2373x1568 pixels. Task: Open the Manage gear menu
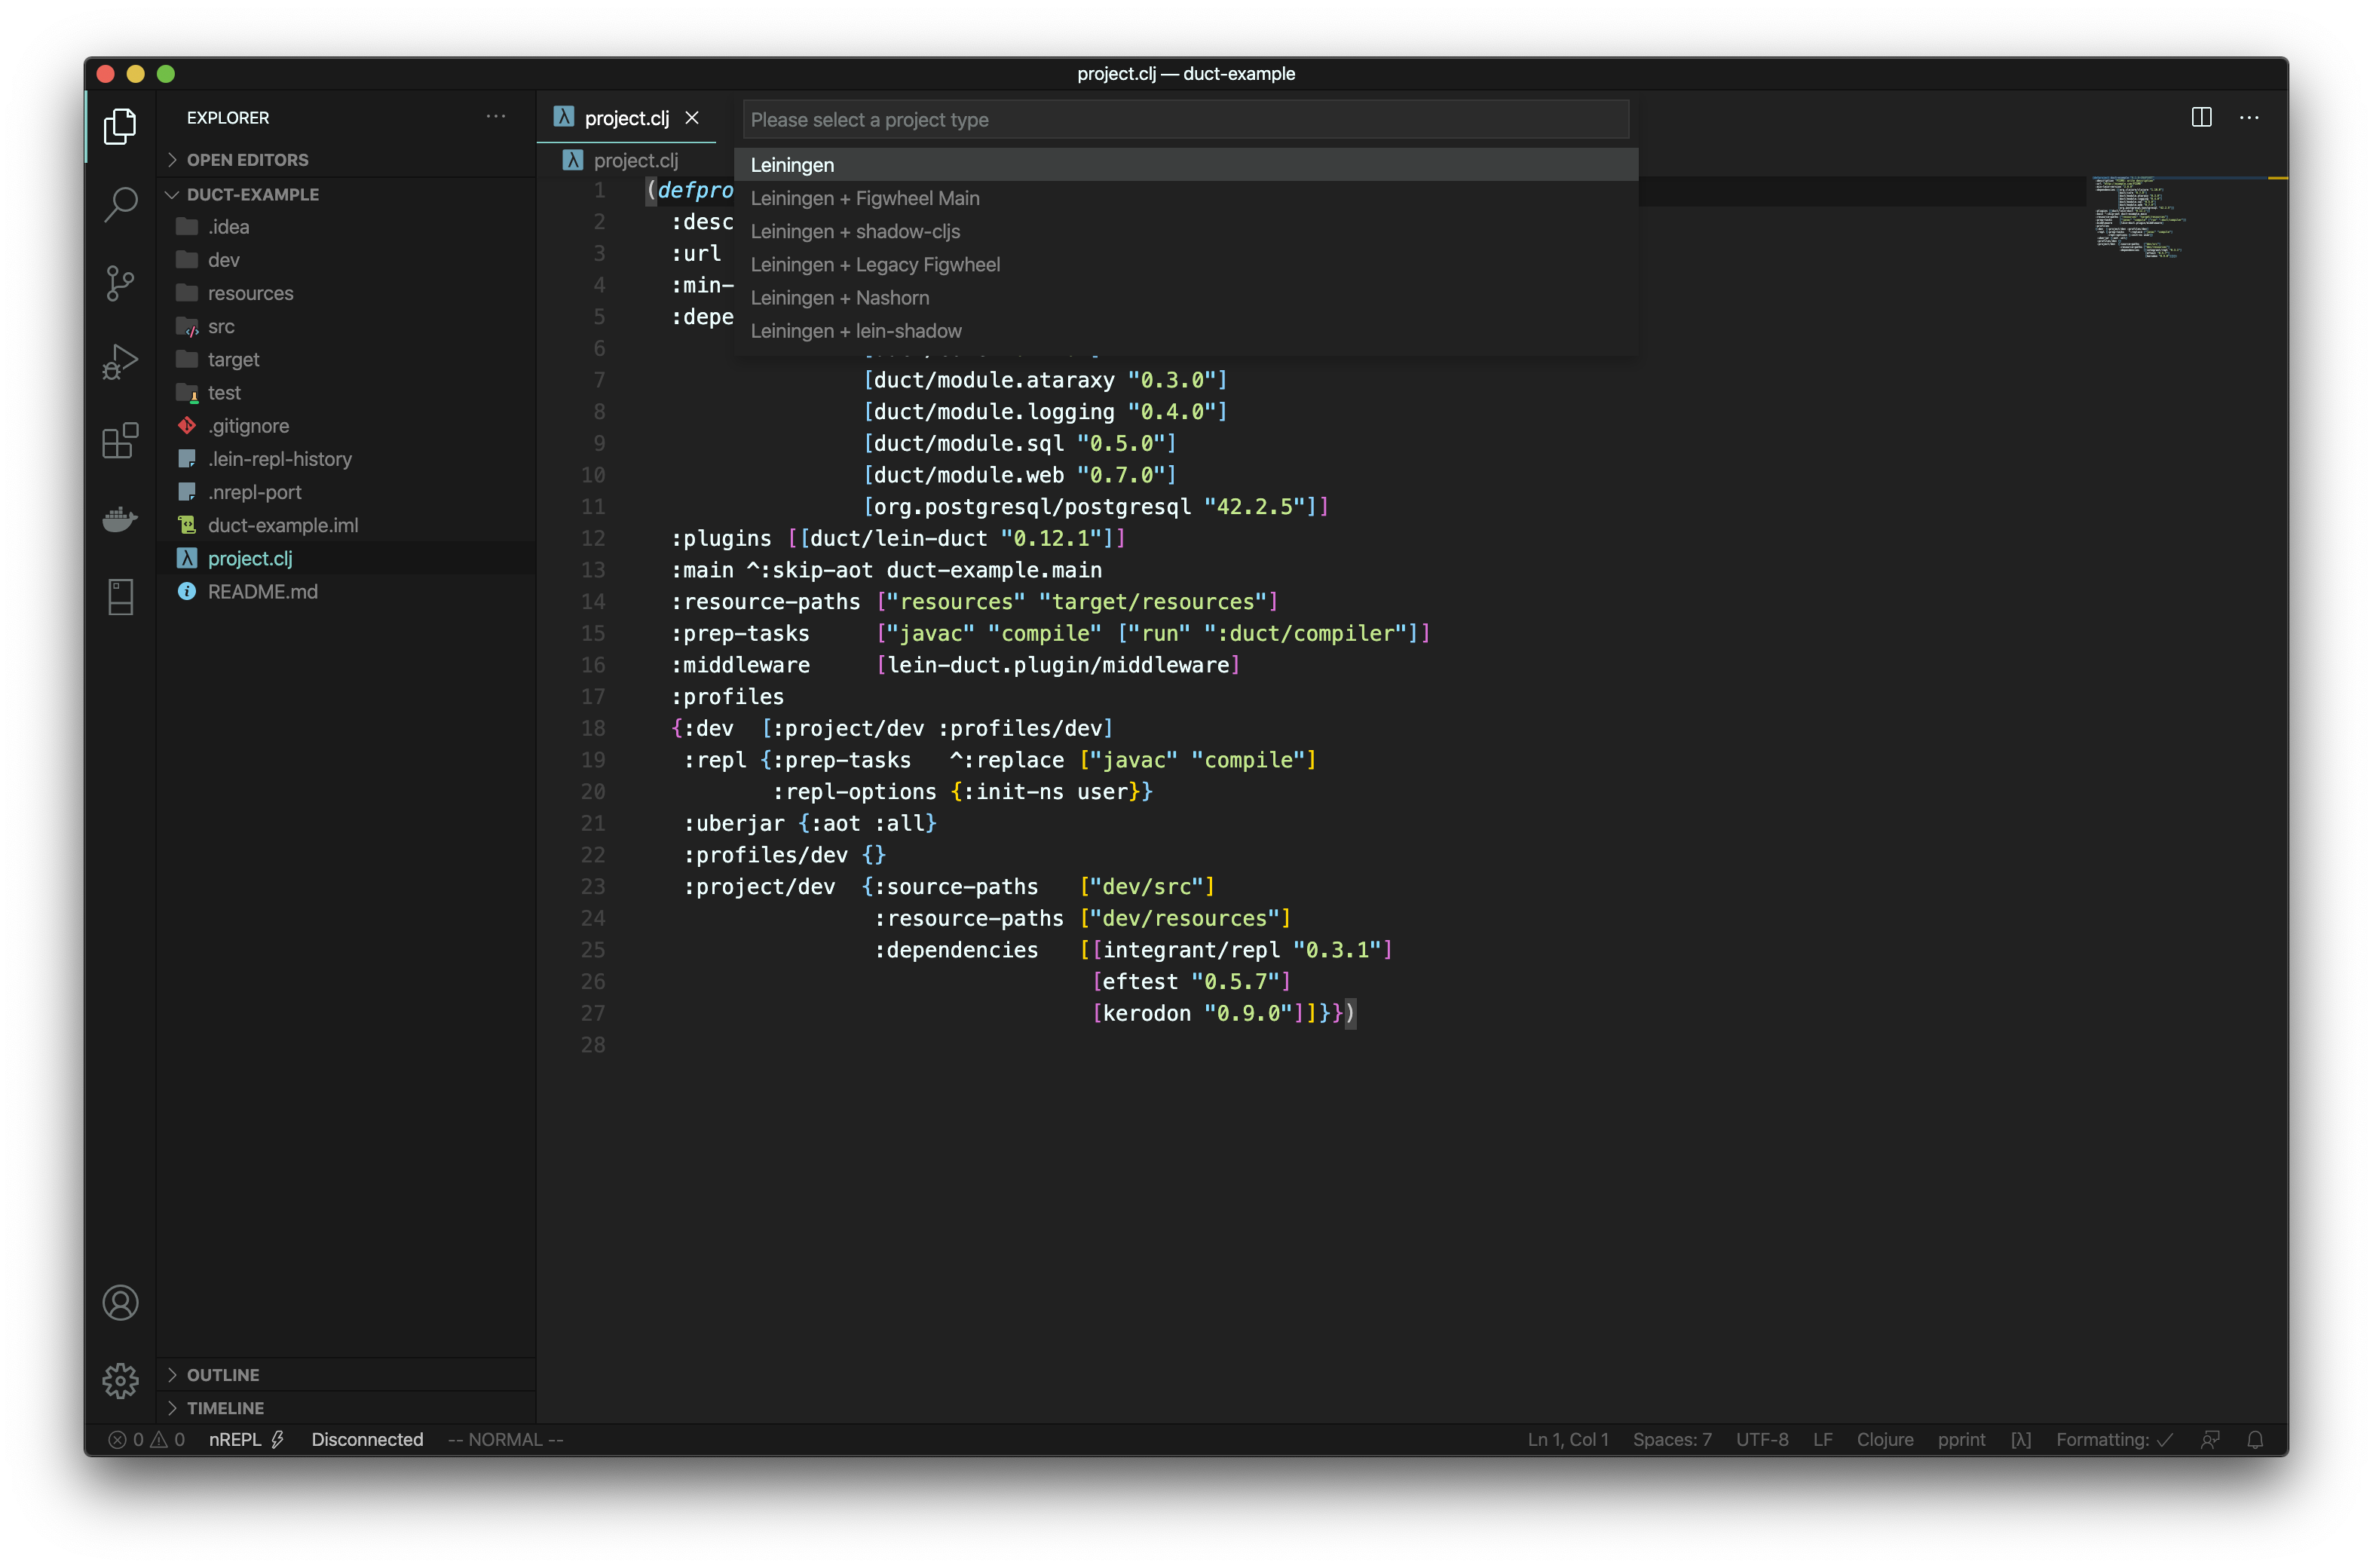coord(120,1380)
